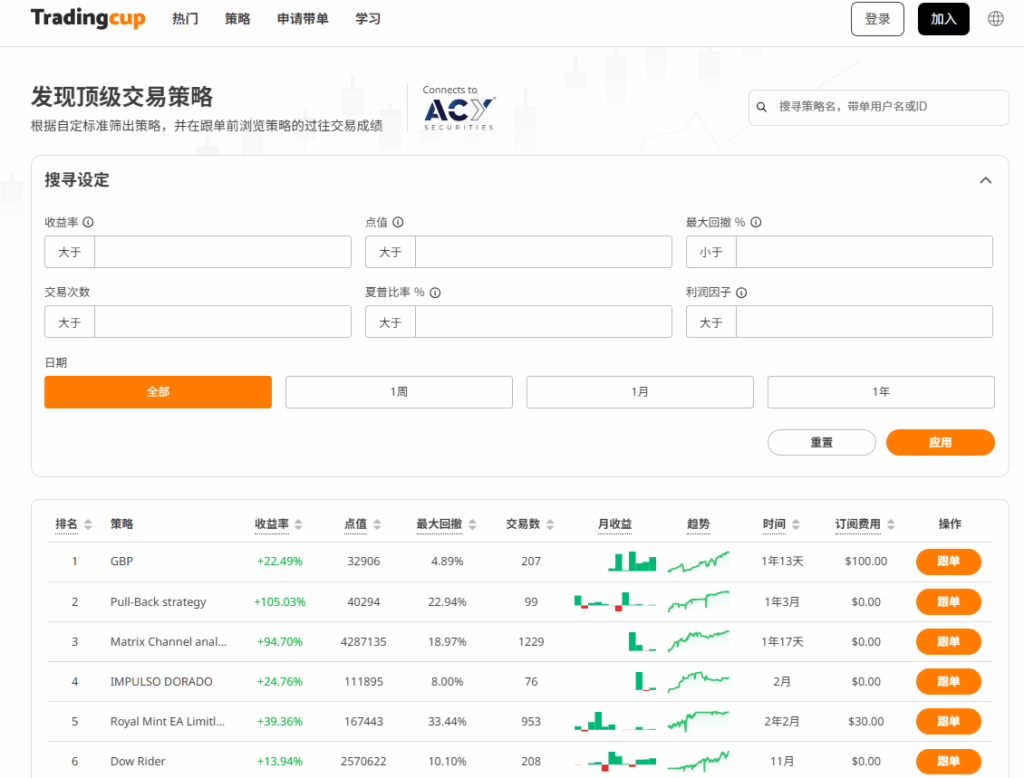The image size is (1024, 778).
Task: Click the info icon beside 利润因子
Action: point(741,293)
